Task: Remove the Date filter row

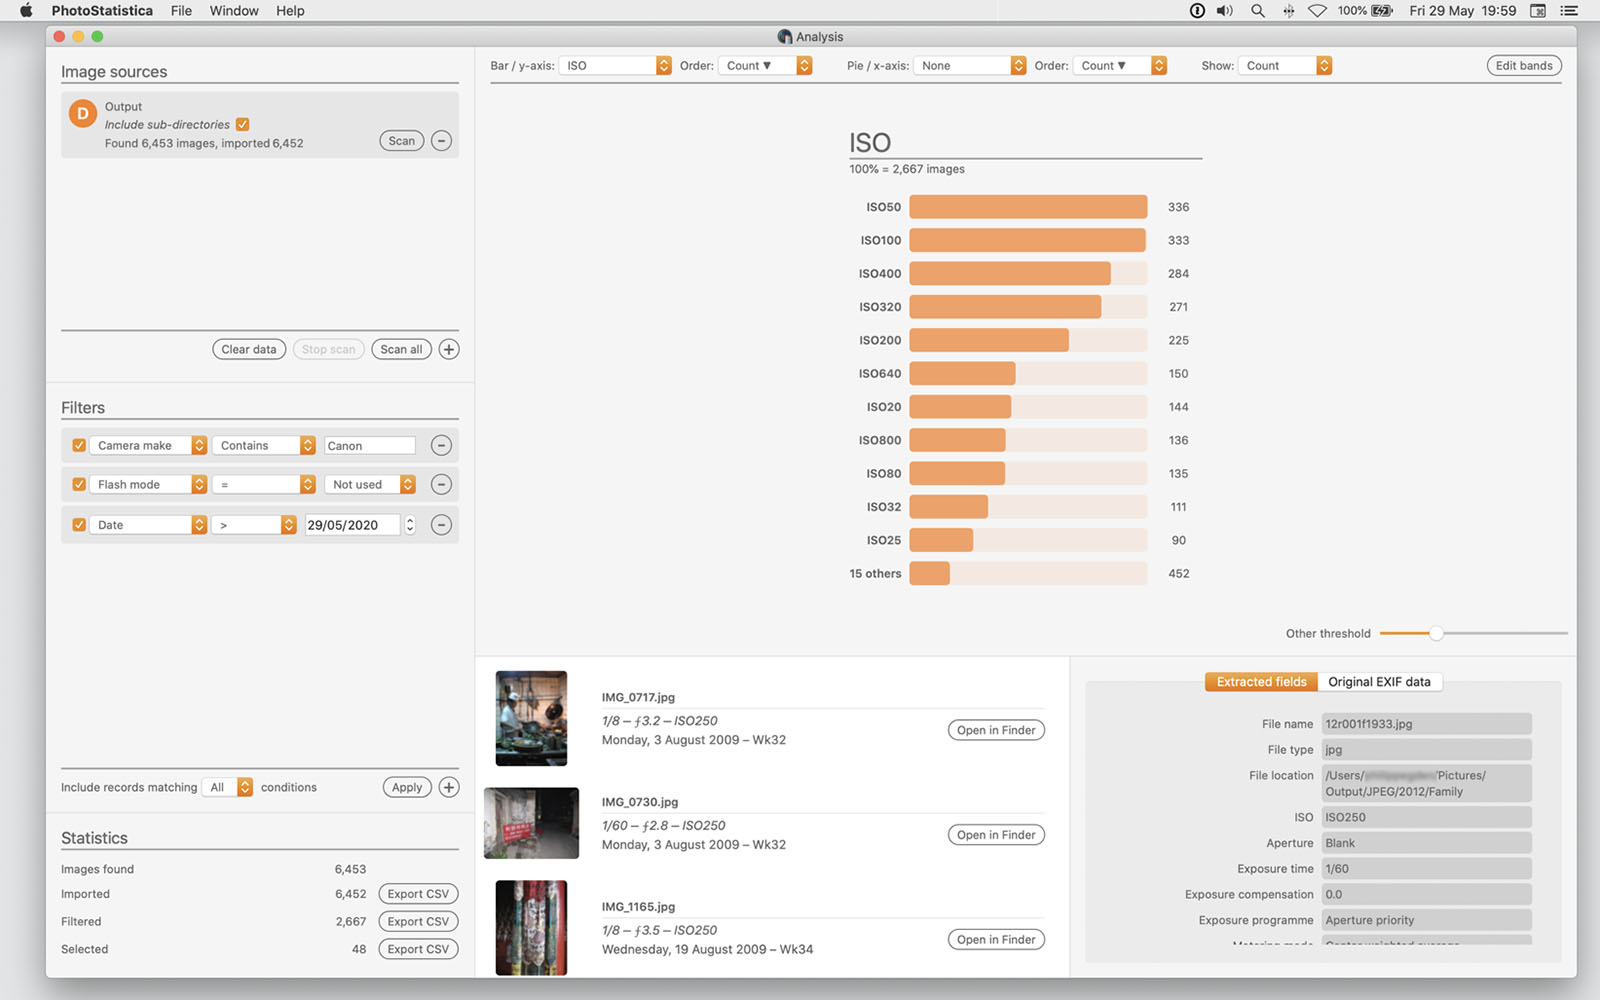Action: point(441,525)
